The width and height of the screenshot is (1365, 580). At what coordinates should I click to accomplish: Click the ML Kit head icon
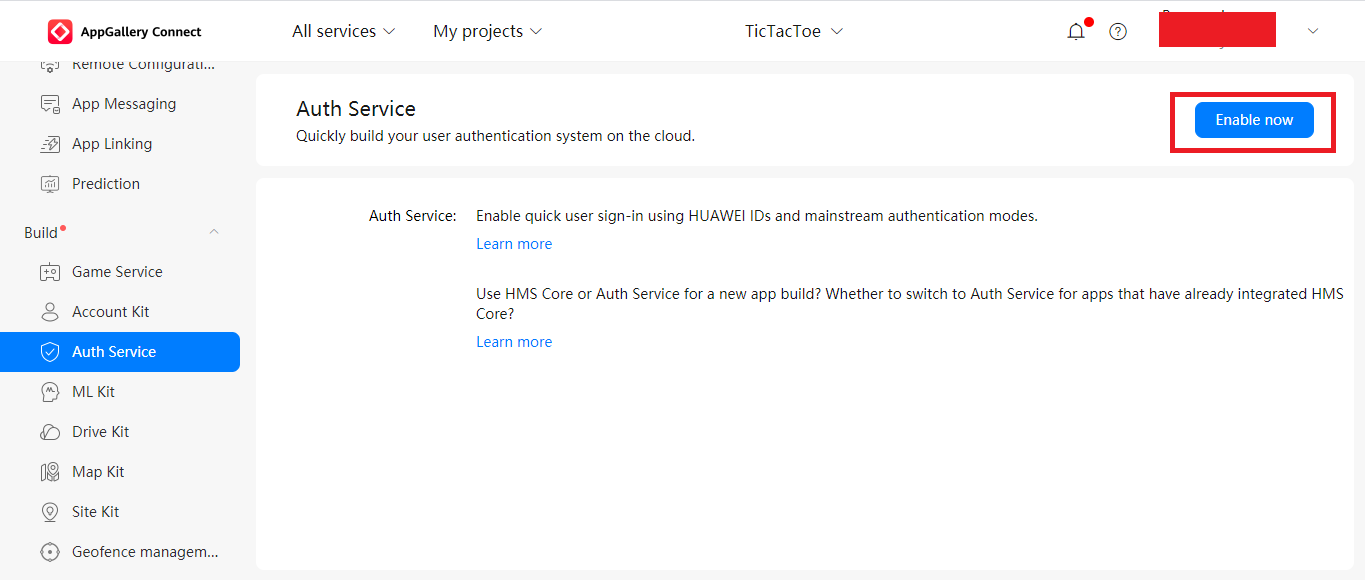(x=50, y=392)
